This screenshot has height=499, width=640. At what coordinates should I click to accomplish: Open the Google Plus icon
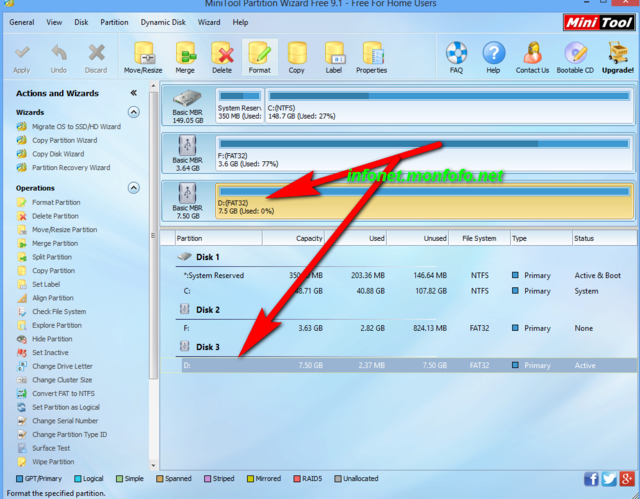click(x=627, y=479)
